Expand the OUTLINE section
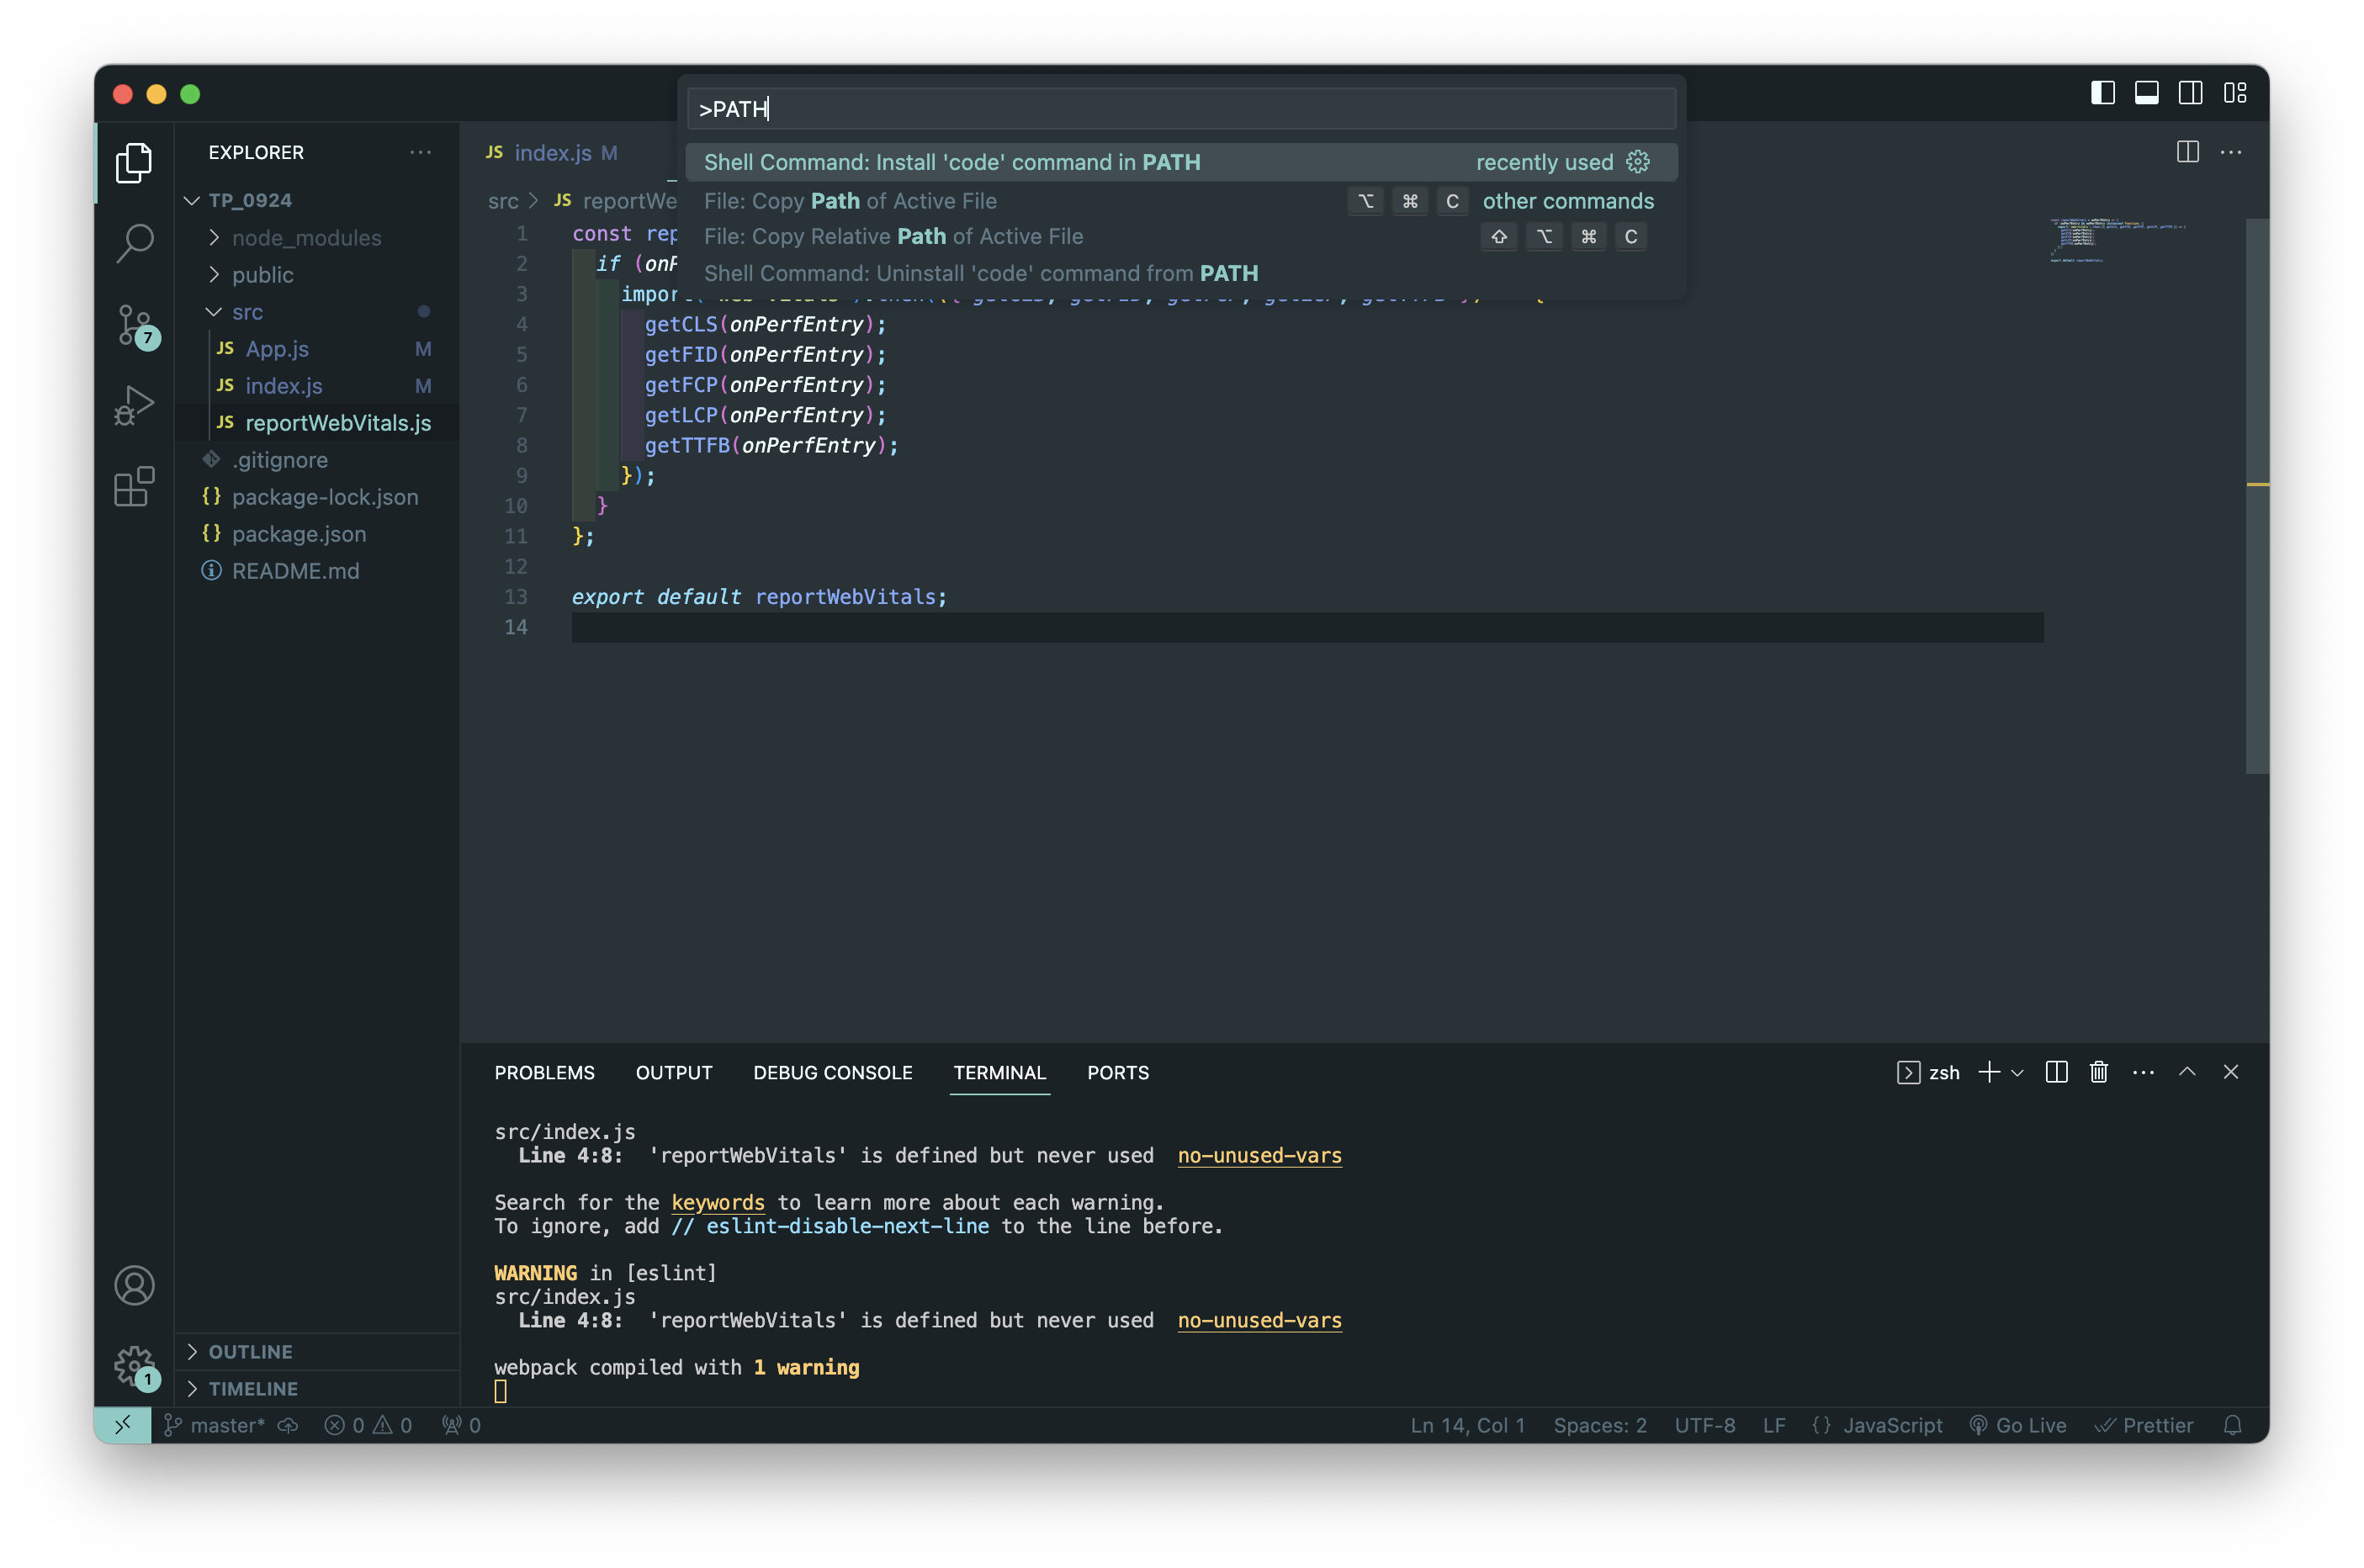Screen dimensions: 2364x1568 317,1352
